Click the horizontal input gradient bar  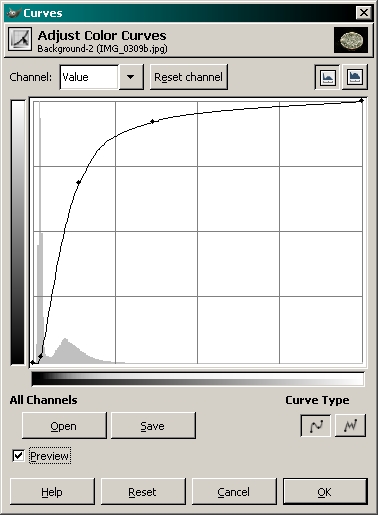pos(198,379)
